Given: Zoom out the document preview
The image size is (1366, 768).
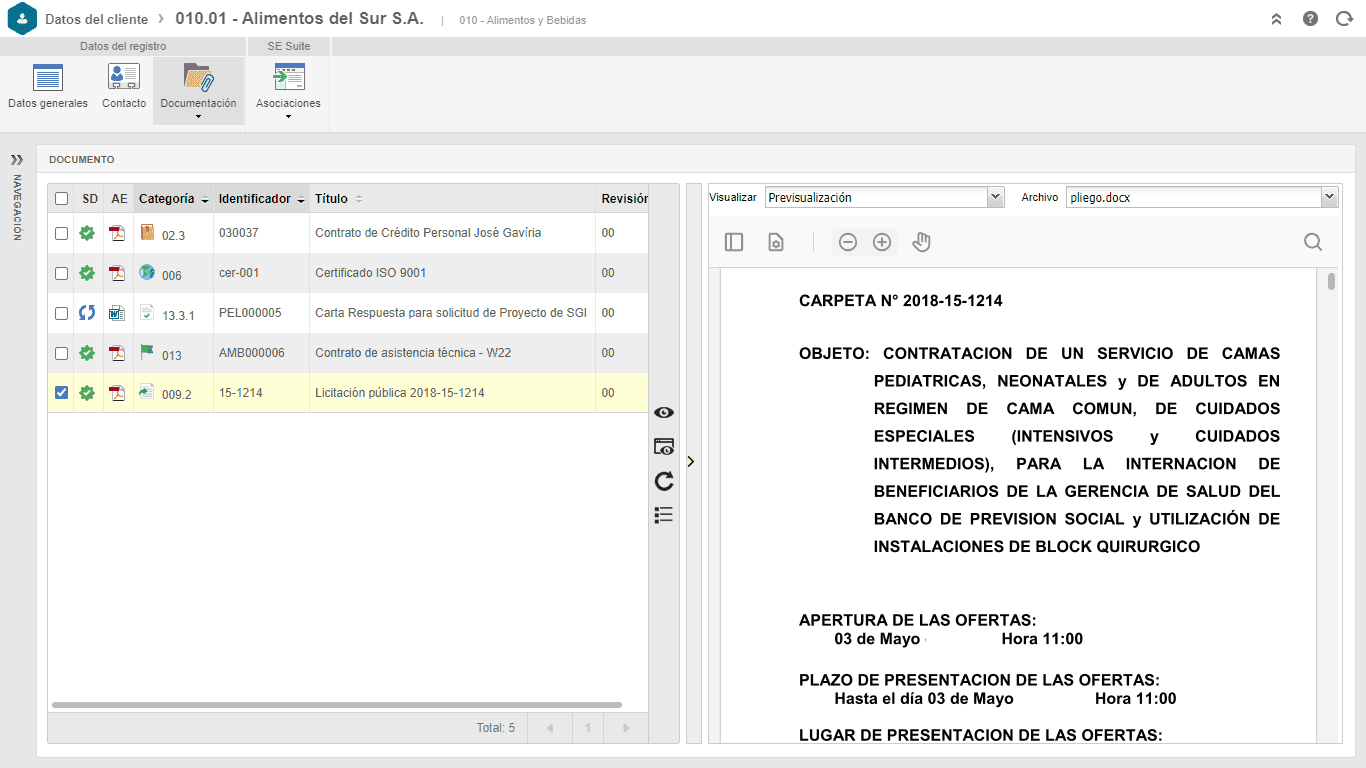Looking at the screenshot, I should pos(848,242).
